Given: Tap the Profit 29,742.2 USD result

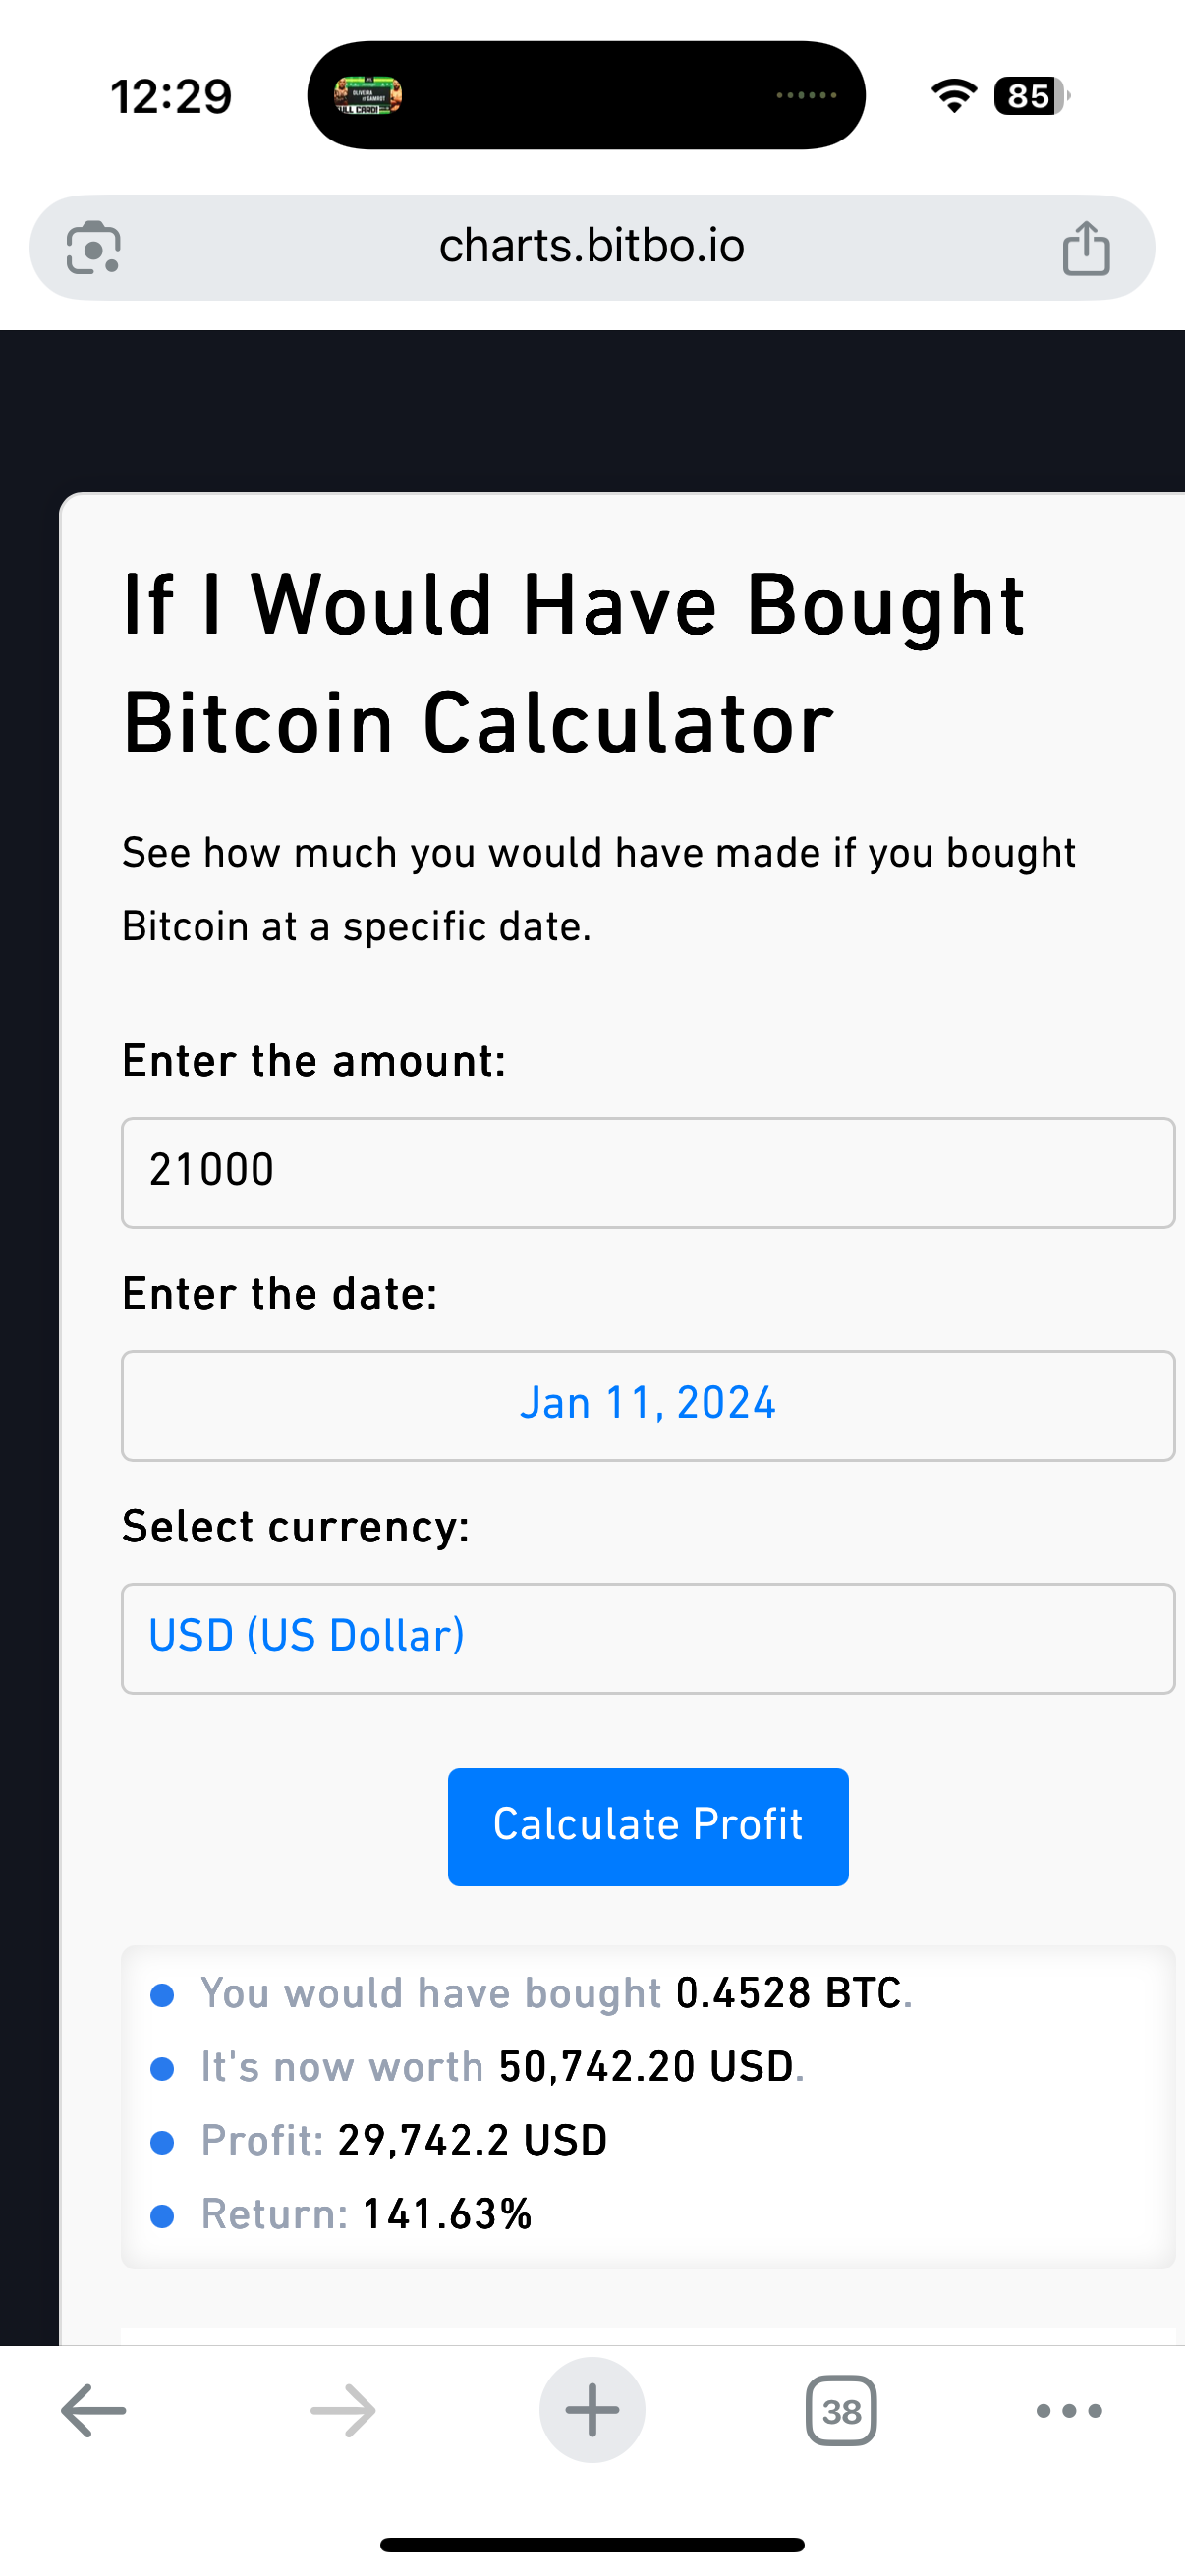Looking at the screenshot, I should [404, 2140].
